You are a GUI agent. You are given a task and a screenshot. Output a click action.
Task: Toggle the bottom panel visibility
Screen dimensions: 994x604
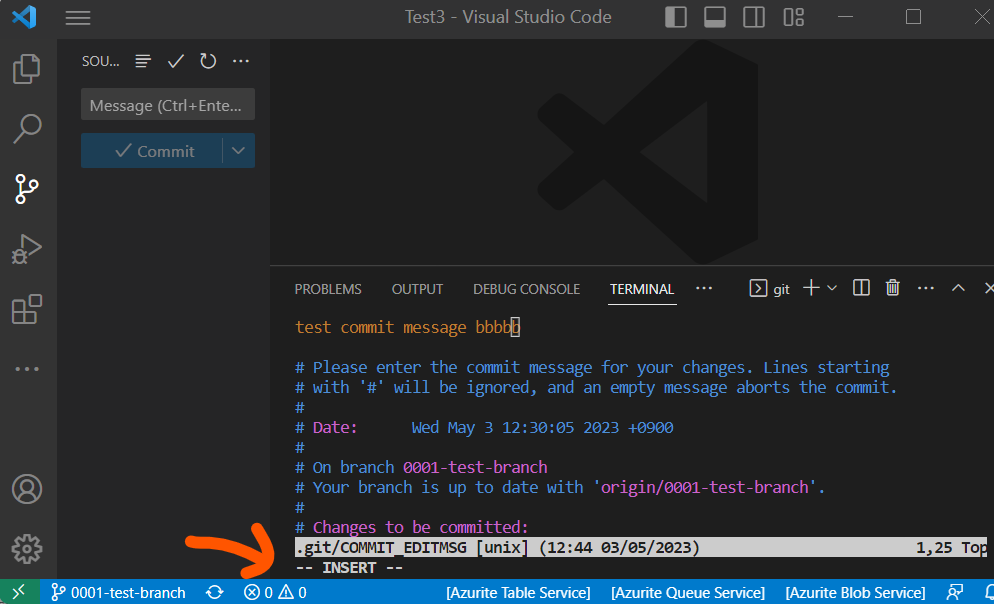pyautogui.click(x=715, y=17)
